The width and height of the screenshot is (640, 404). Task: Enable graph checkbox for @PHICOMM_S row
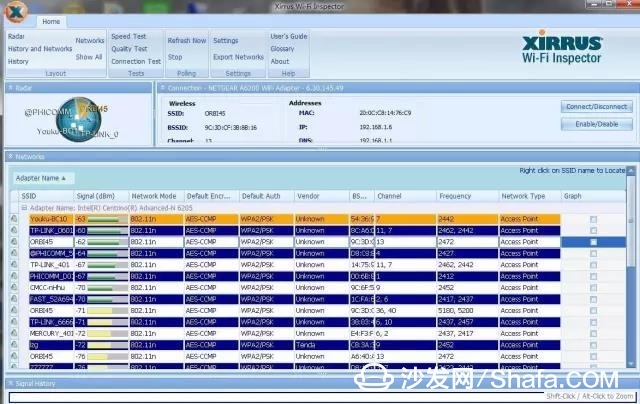pos(593,253)
